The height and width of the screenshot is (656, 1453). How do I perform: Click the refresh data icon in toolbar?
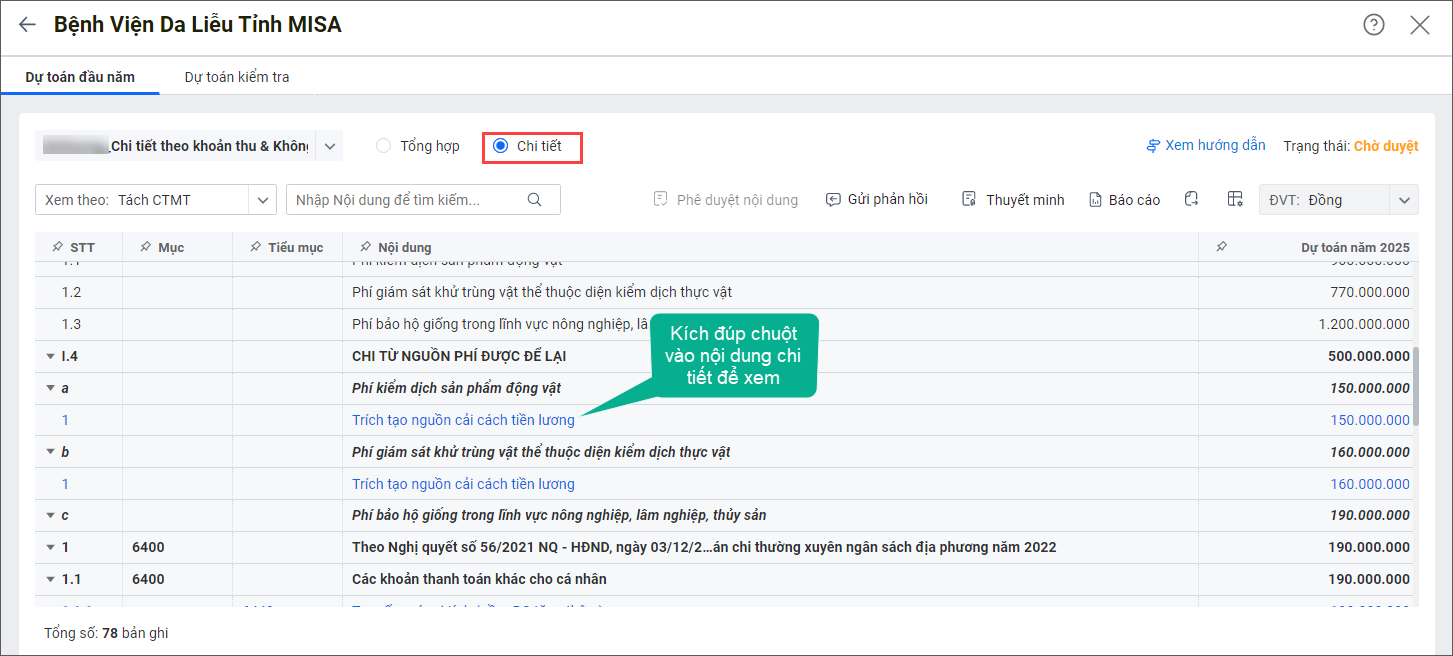[x=1191, y=199]
